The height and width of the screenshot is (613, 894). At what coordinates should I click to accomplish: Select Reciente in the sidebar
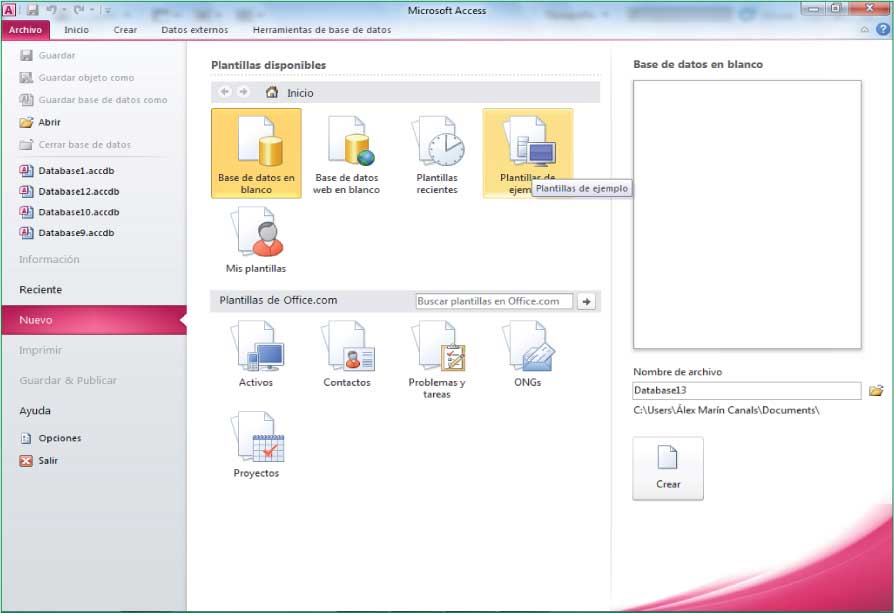coord(40,289)
